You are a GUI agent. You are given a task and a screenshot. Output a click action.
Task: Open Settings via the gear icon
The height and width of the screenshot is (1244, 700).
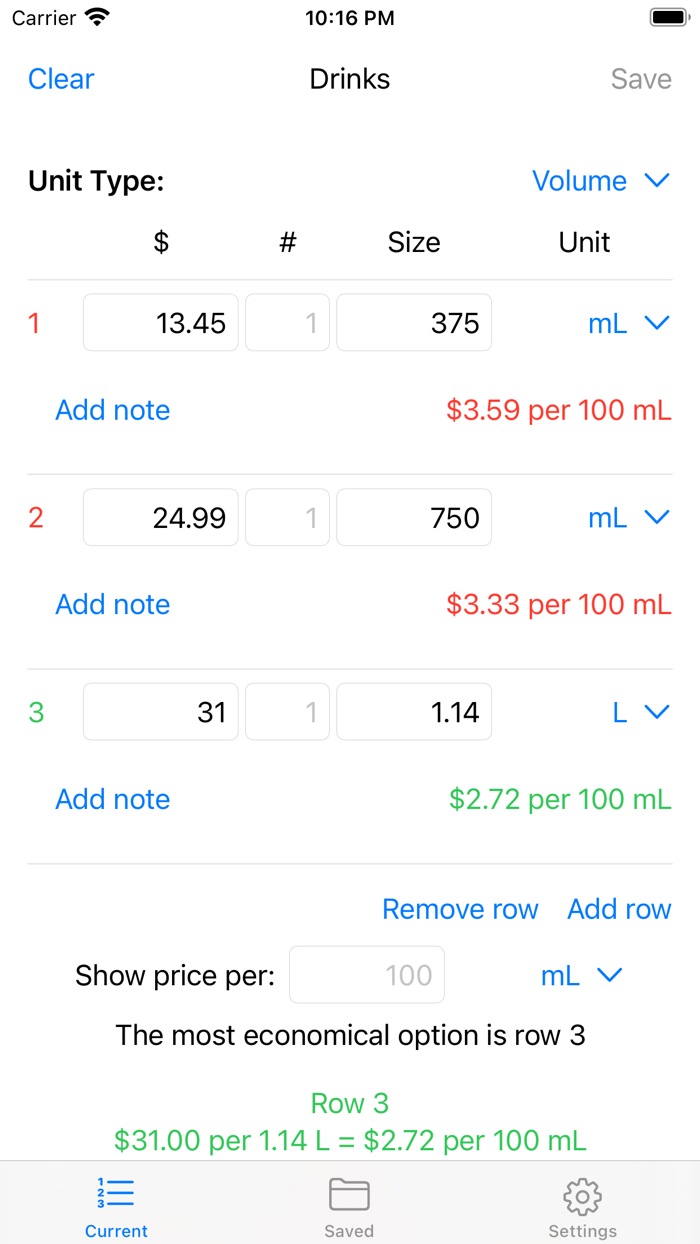pos(582,1196)
